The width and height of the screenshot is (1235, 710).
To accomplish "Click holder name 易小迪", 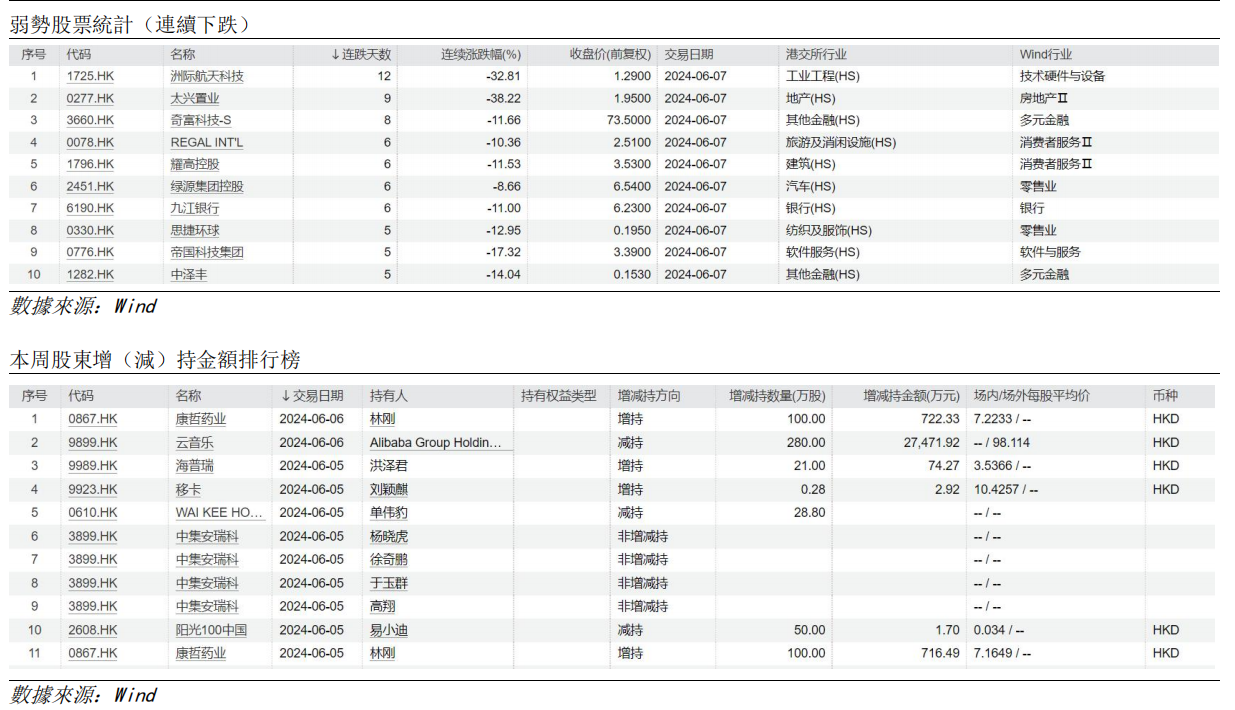I will click(389, 631).
